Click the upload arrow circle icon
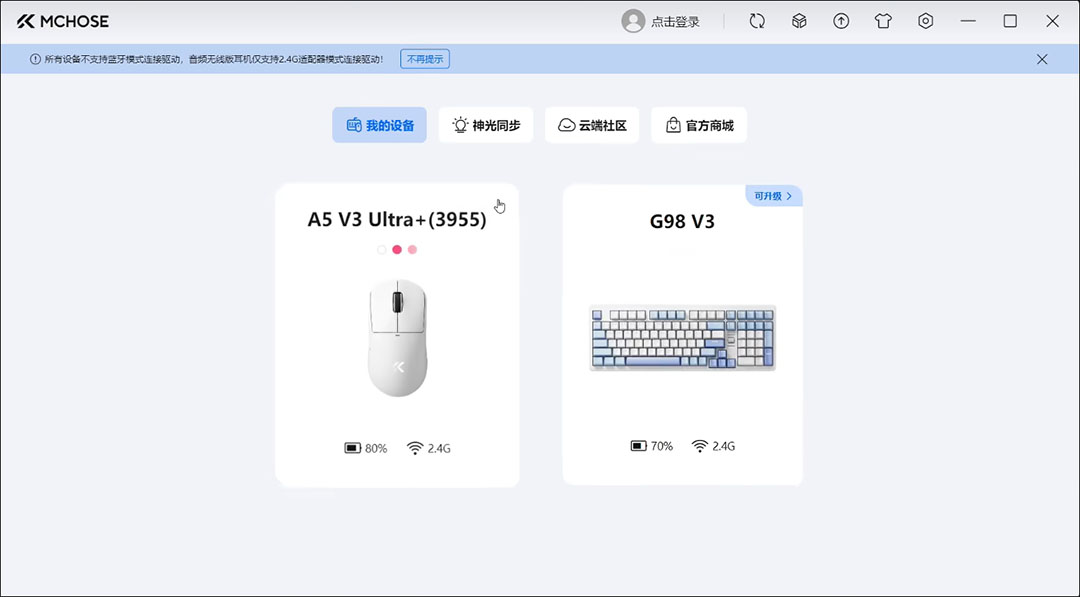This screenshot has height=597, width=1080. (x=841, y=21)
